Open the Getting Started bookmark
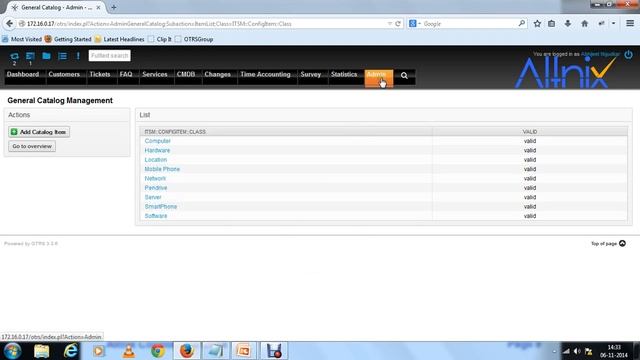This screenshot has height=360, width=640. (68, 39)
